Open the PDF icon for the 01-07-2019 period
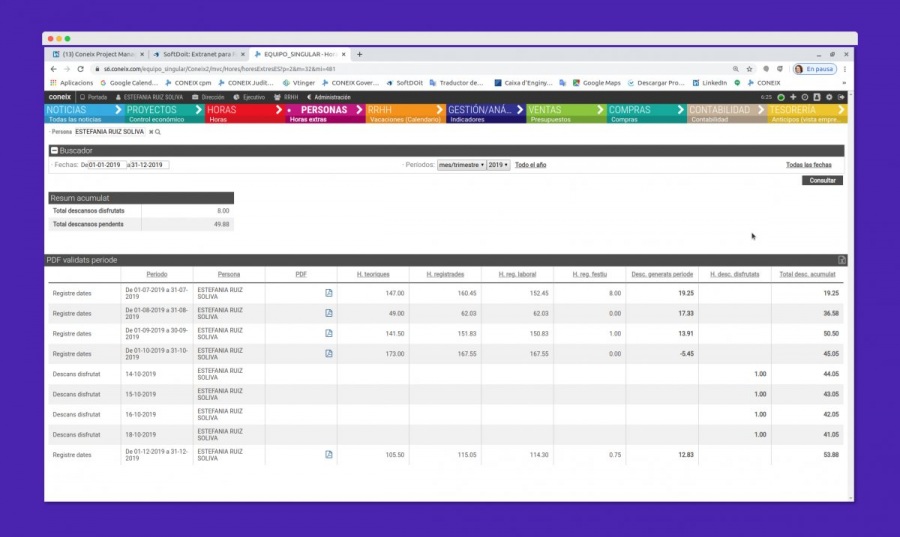The height and width of the screenshot is (537, 900). 329,293
